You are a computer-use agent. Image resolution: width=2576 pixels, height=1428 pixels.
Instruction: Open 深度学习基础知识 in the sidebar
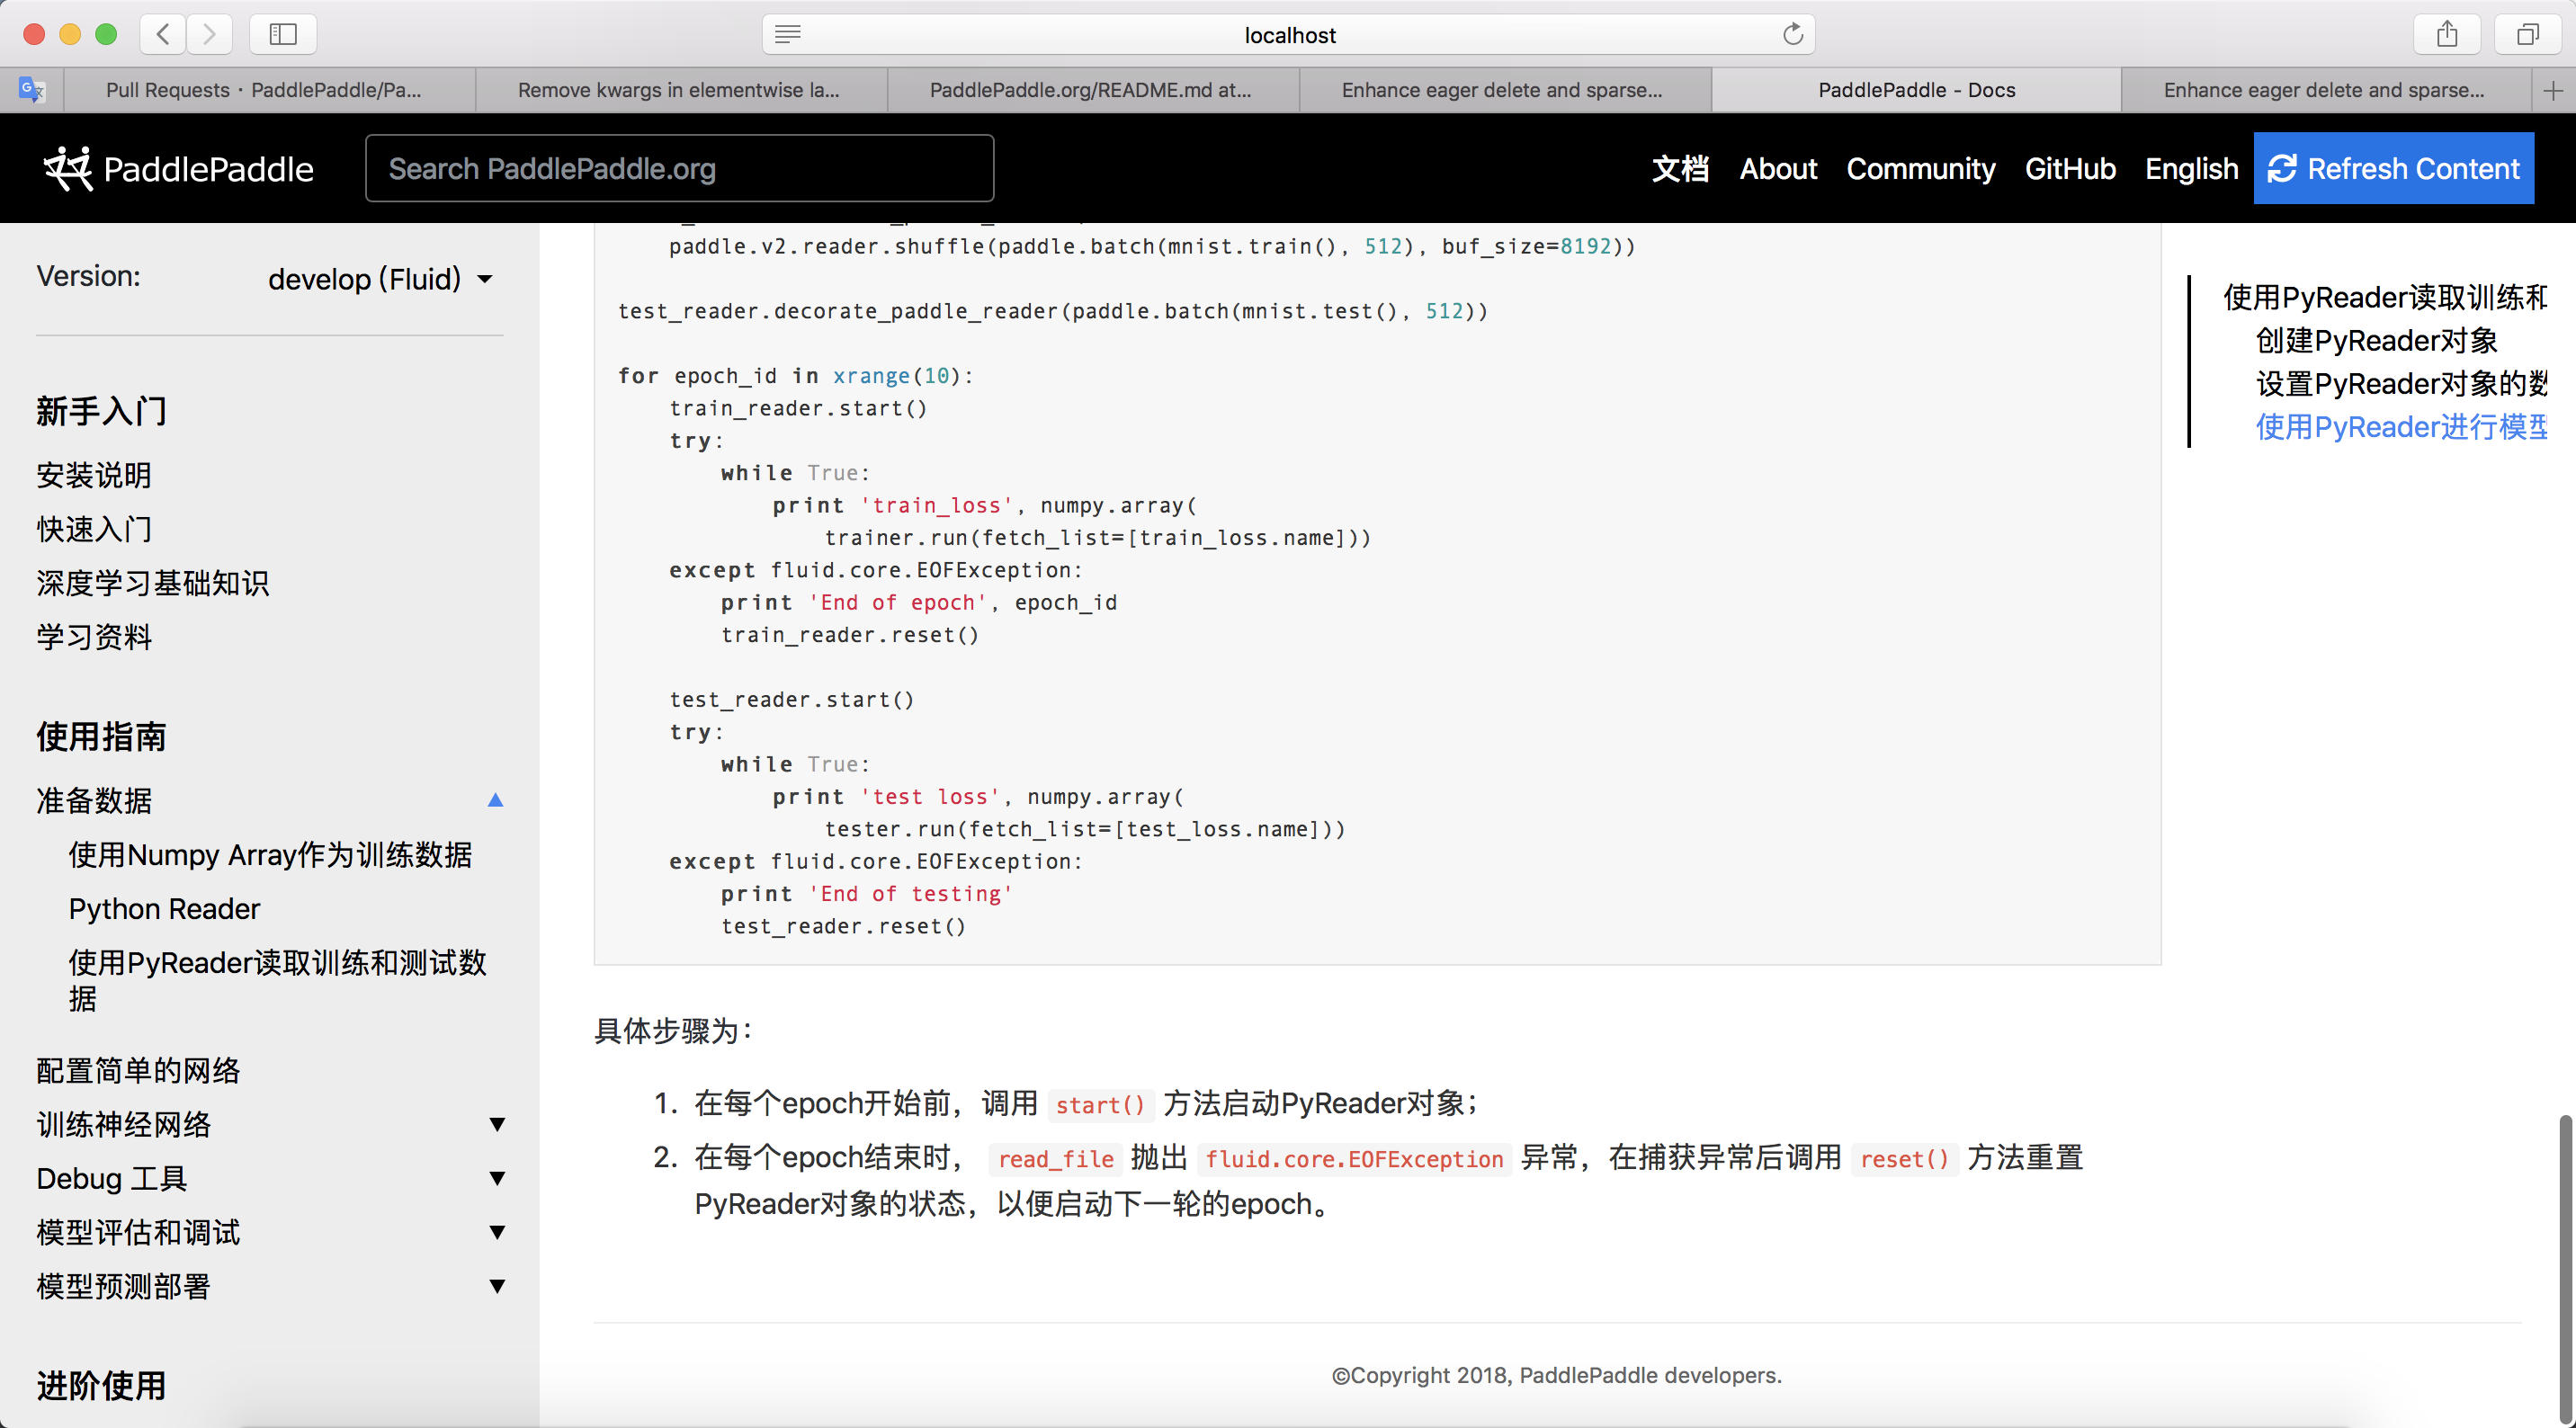point(152,583)
